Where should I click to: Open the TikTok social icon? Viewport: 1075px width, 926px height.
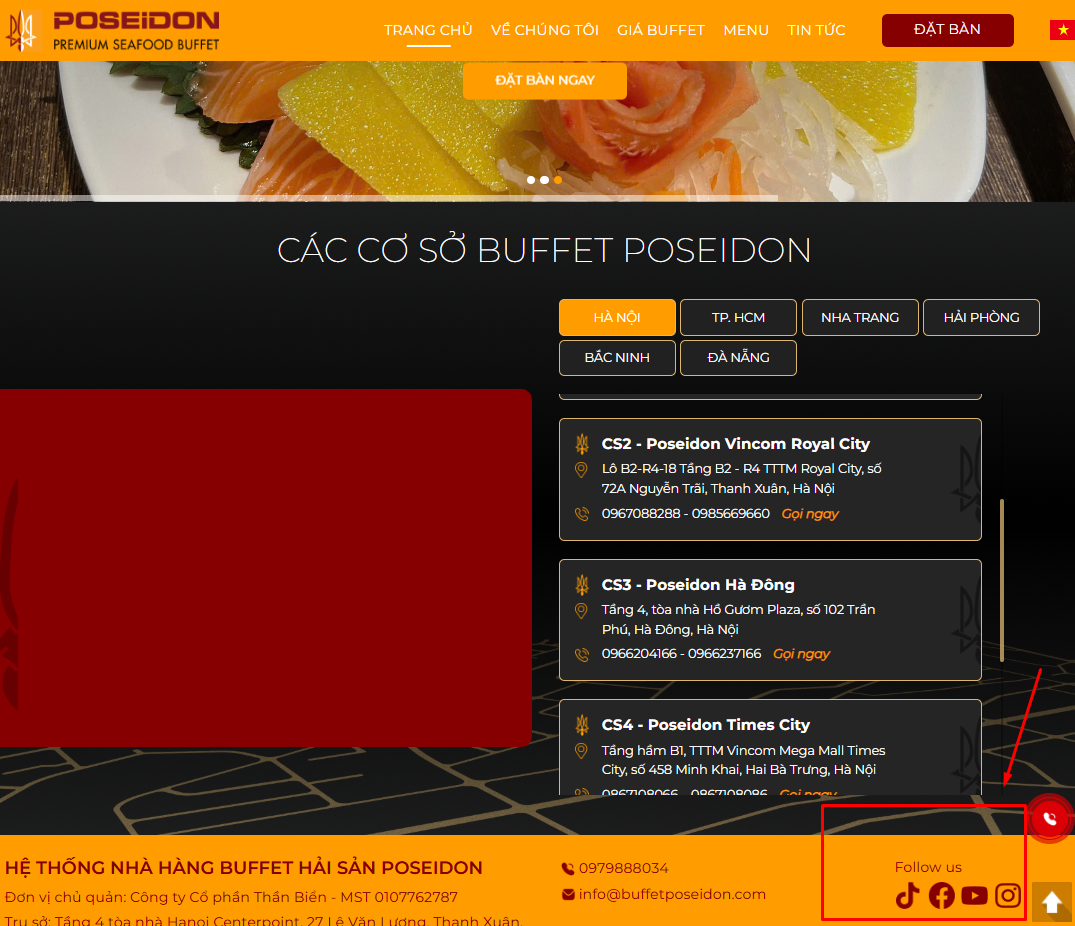coord(907,896)
